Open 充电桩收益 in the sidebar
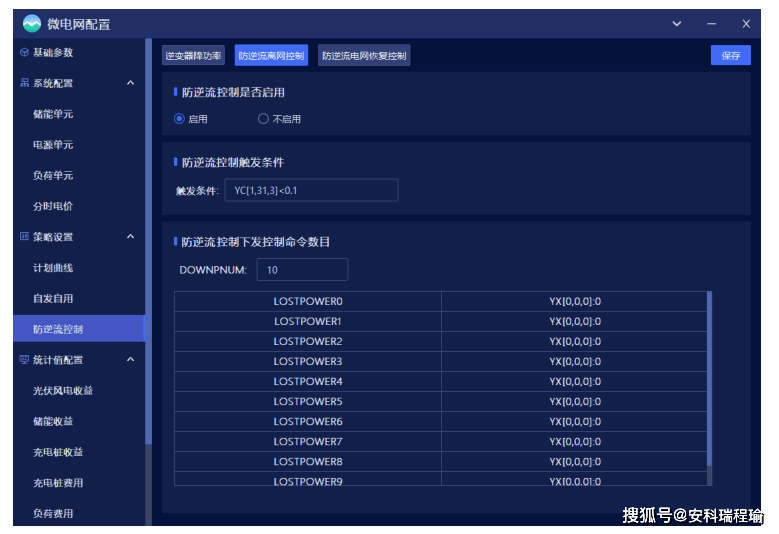Image resolution: width=779 pixels, height=534 pixels. 58,452
